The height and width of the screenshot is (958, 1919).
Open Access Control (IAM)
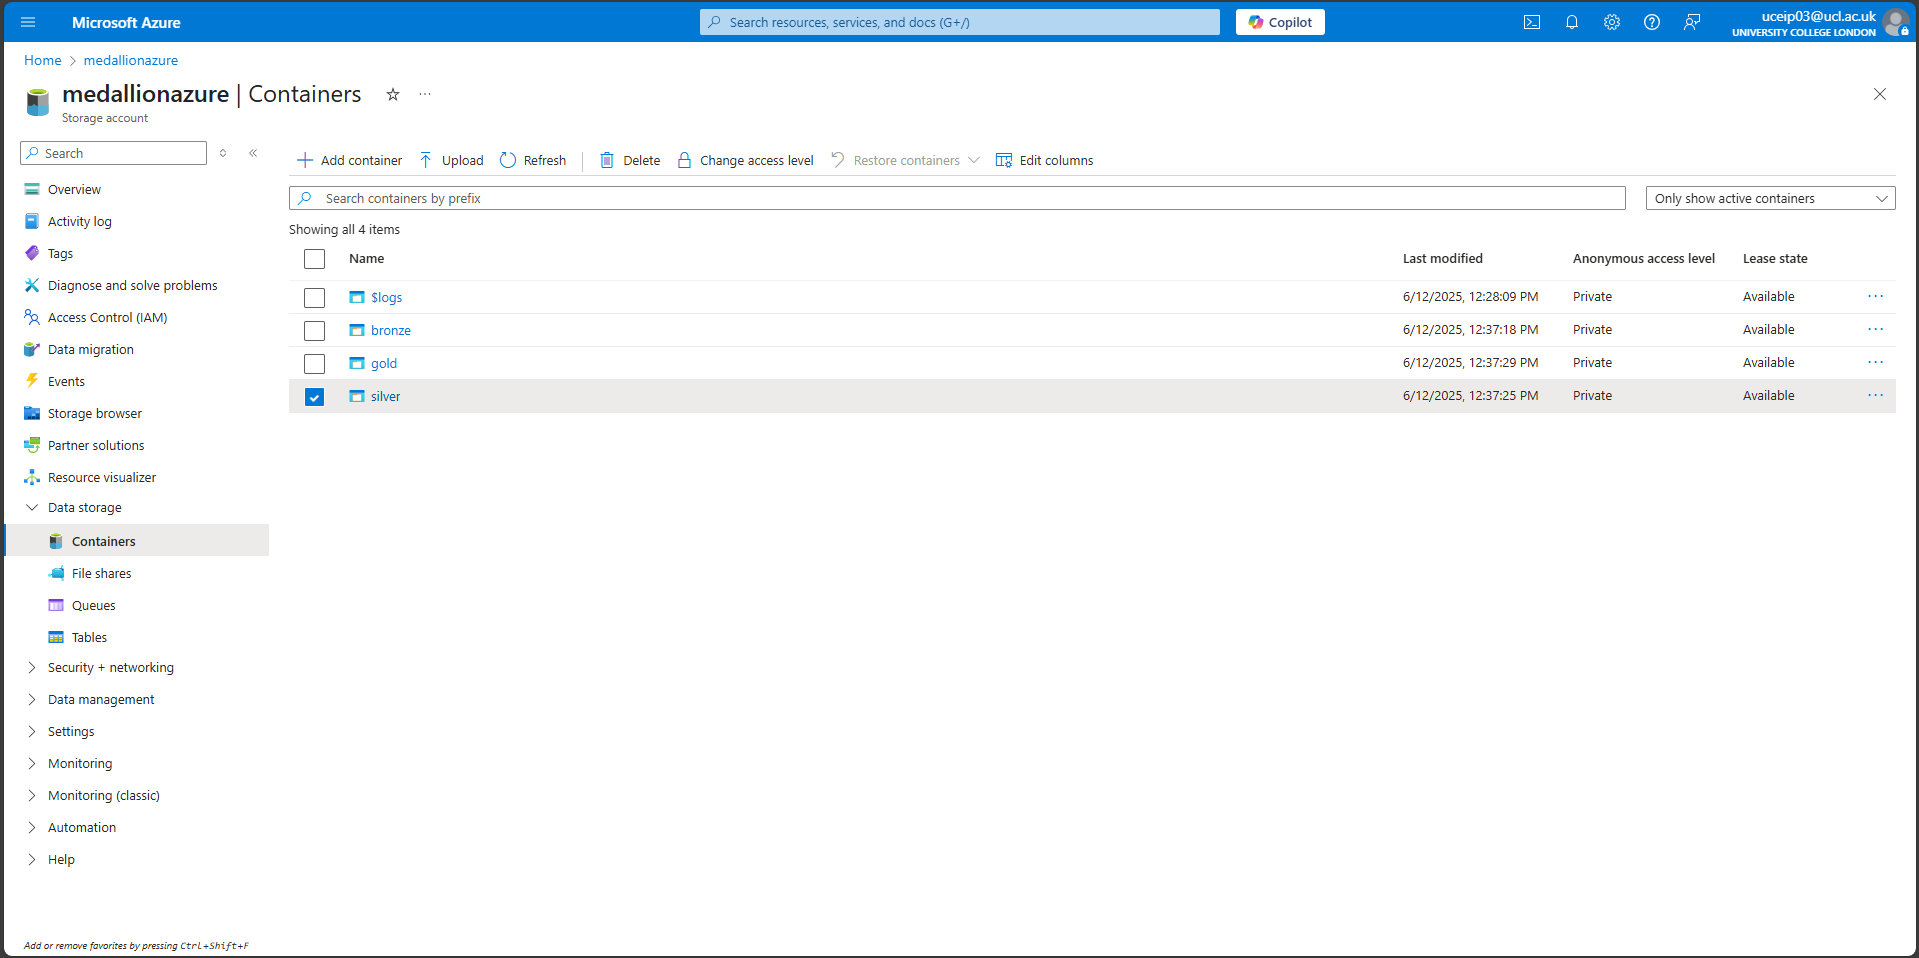pos(107,317)
